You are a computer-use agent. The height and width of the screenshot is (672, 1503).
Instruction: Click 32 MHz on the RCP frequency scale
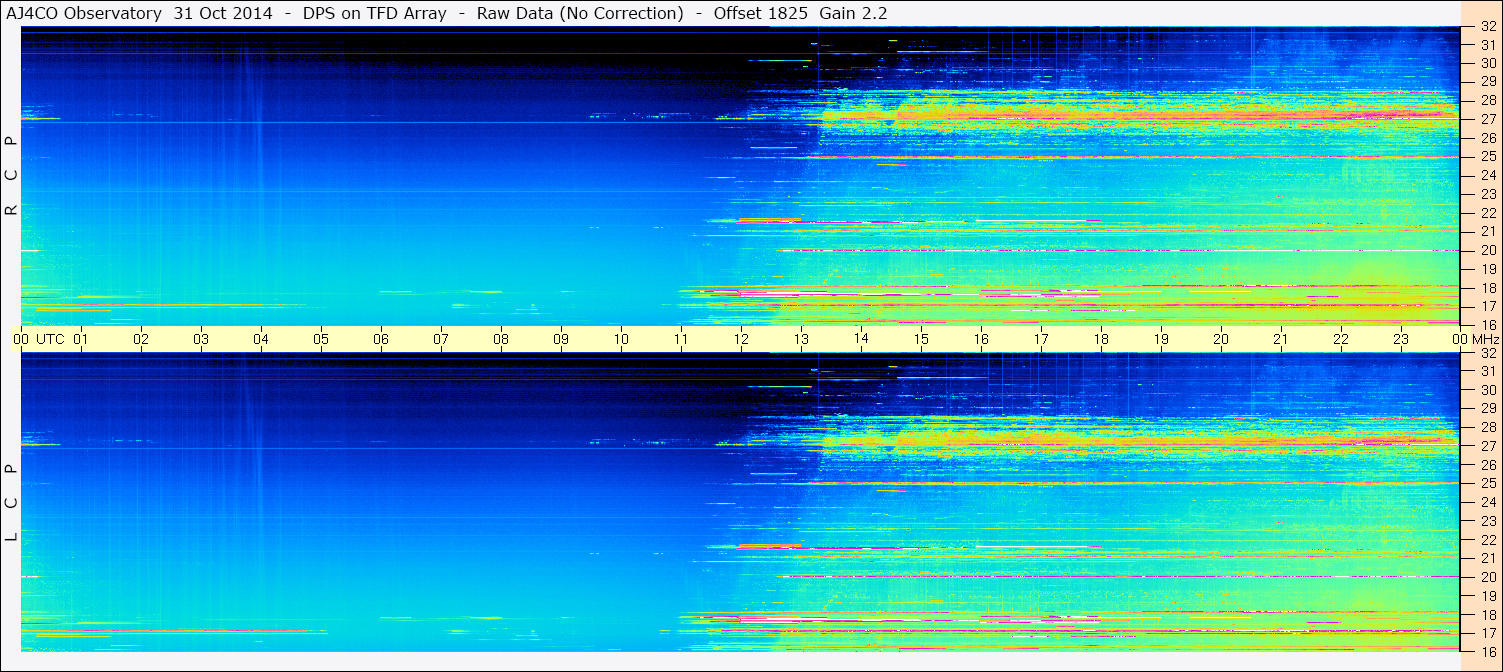[1487, 28]
